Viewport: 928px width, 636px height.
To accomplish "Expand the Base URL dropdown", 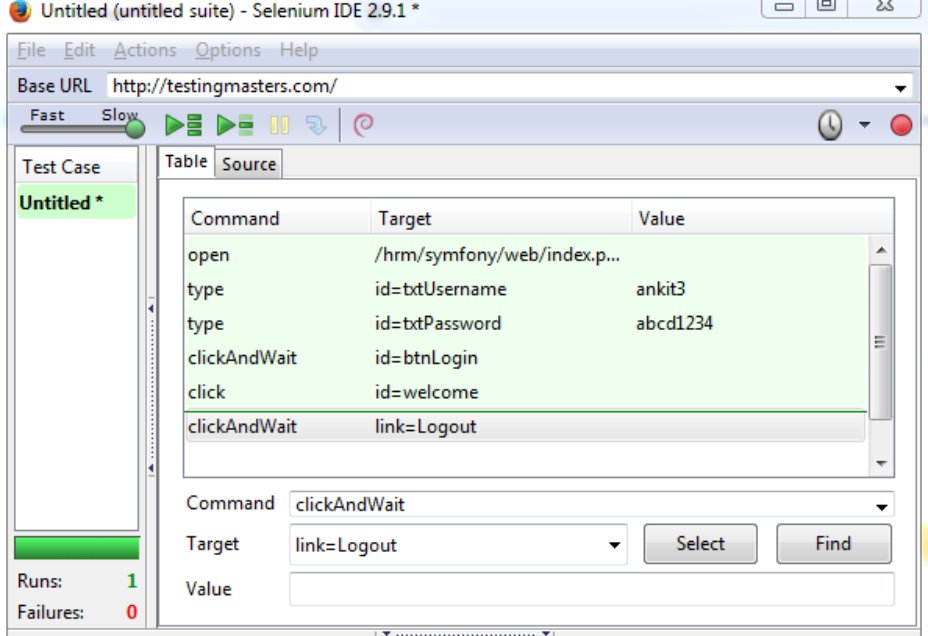I will click(x=901, y=87).
